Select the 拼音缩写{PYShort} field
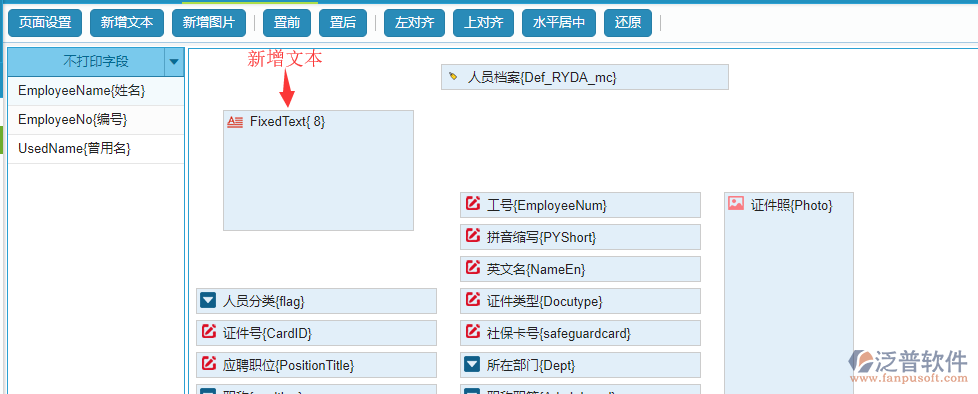The image size is (978, 394). [581, 237]
